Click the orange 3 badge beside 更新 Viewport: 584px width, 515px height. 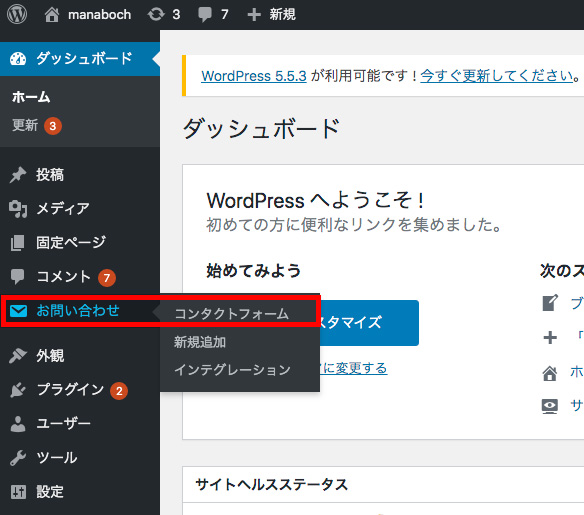tap(53, 126)
